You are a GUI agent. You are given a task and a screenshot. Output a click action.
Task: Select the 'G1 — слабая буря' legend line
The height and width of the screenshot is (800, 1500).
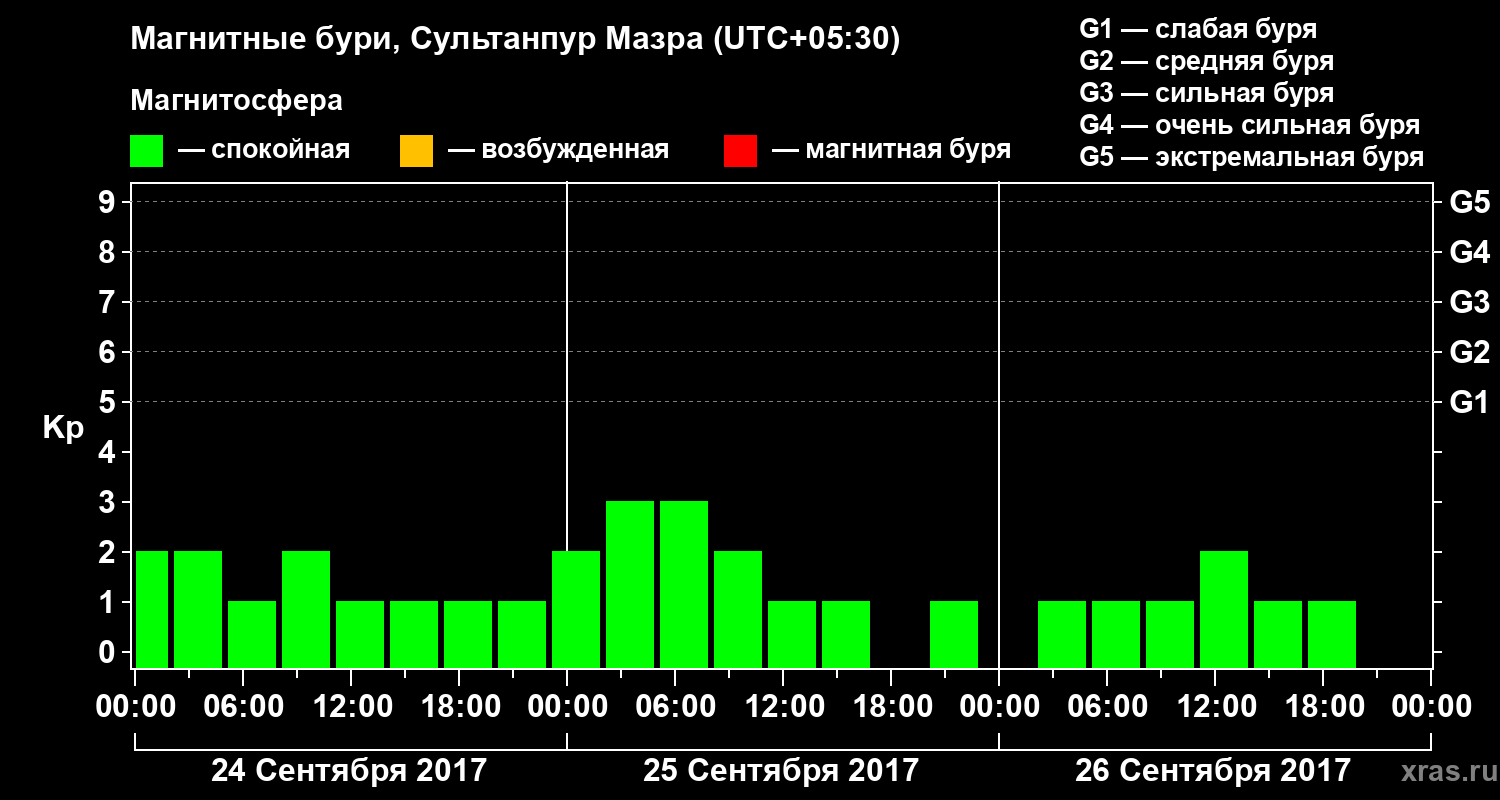[1198, 29]
